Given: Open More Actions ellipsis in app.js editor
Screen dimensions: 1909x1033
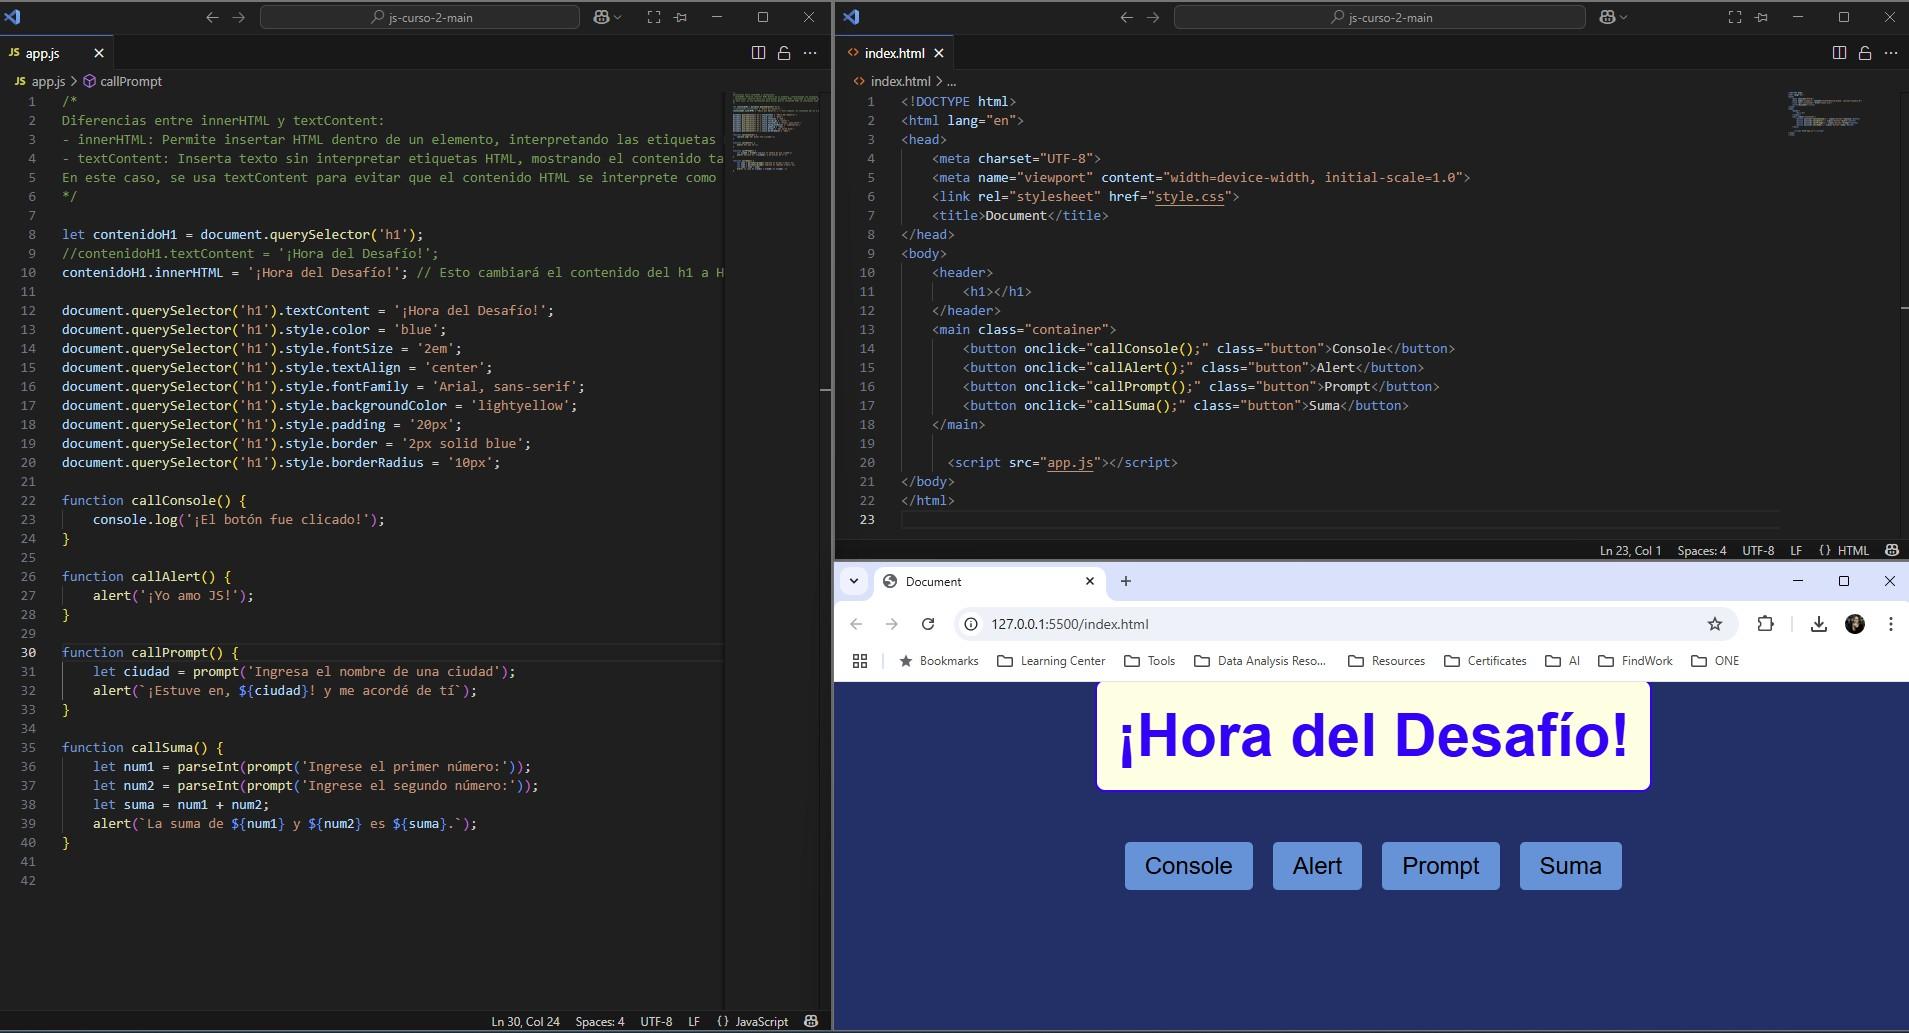Looking at the screenshot, I should coord(810,53).
